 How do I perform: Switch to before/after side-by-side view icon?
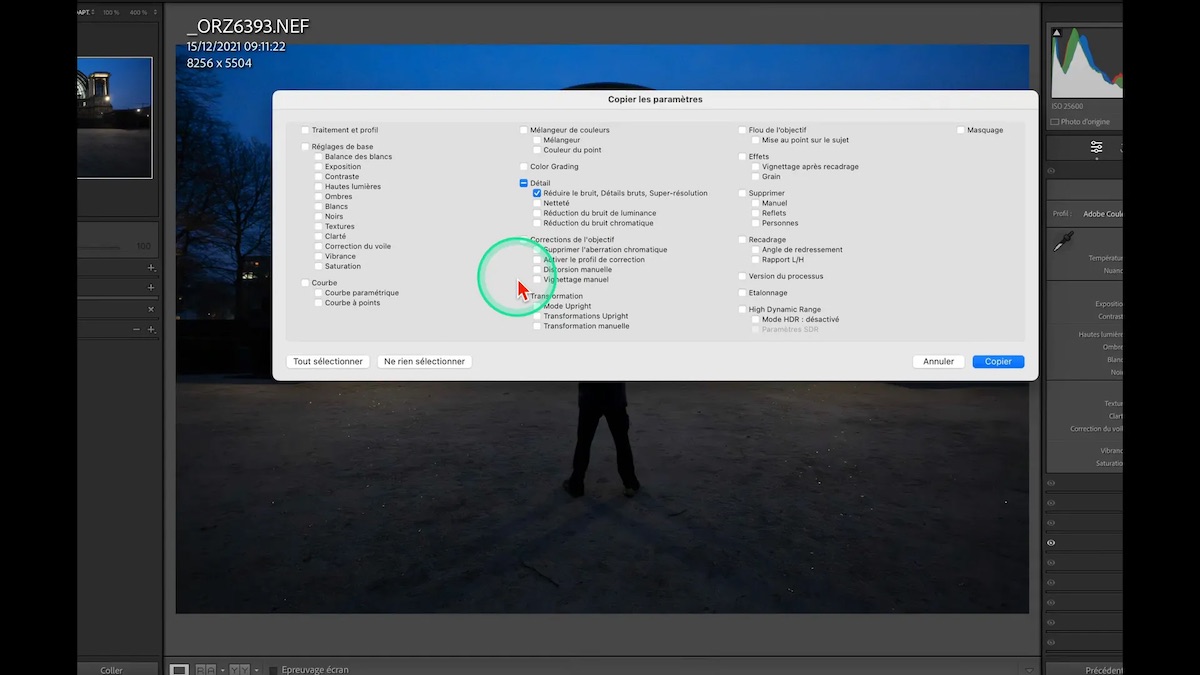[205, 669]
